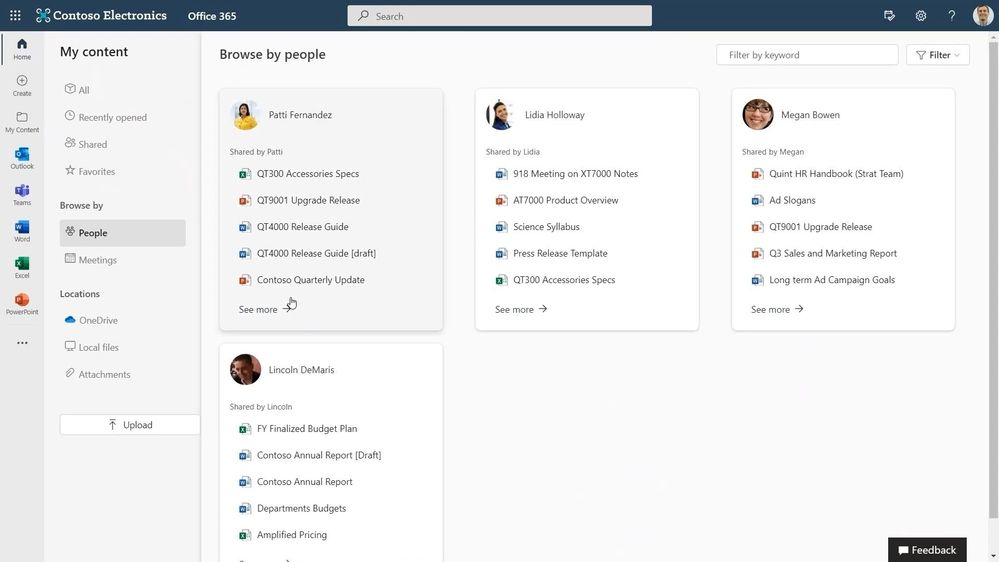The image size is (999, 562).
Task: Open QT4000 Release Guide [draft]
Action: [x=316, y=253]
